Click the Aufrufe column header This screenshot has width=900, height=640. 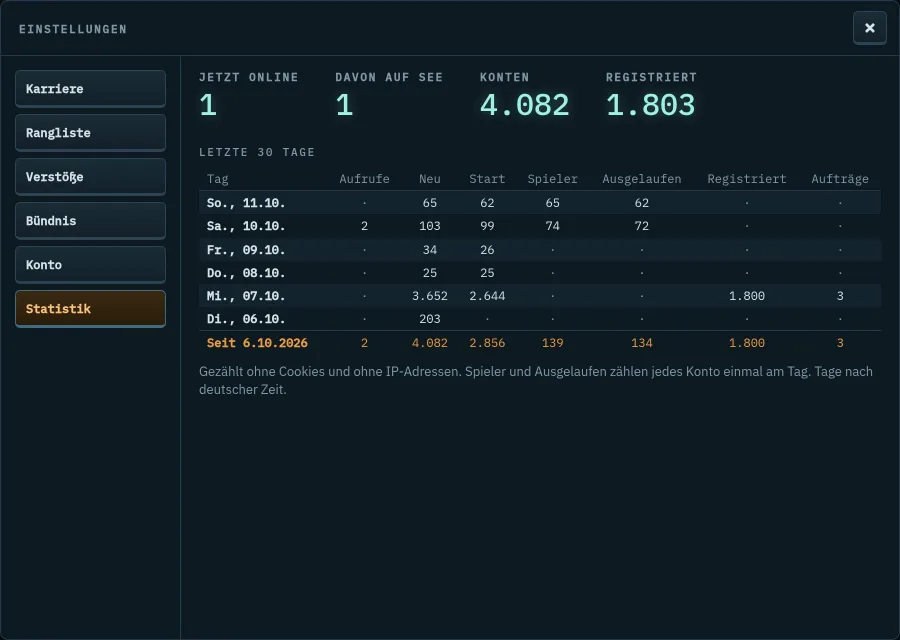[x=364, y=179]
